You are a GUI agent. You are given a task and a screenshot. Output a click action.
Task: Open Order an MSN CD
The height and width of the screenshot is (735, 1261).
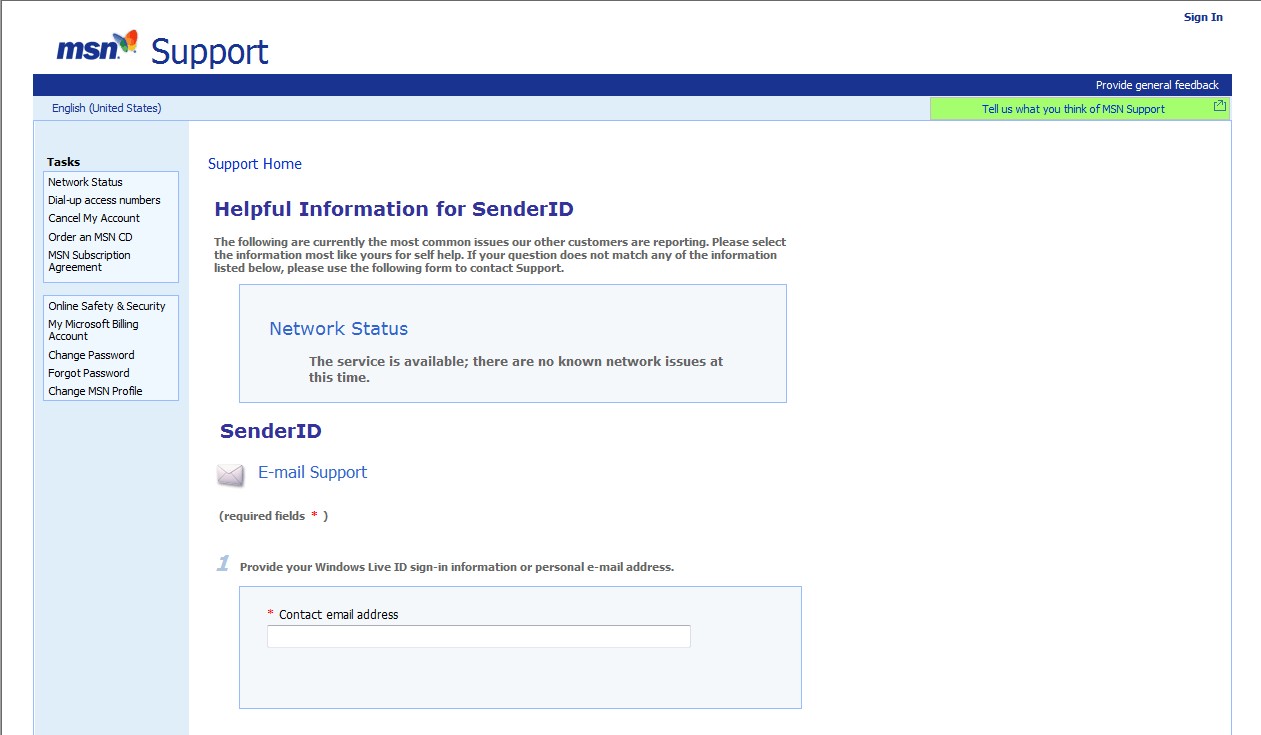[x=90, y=237]
